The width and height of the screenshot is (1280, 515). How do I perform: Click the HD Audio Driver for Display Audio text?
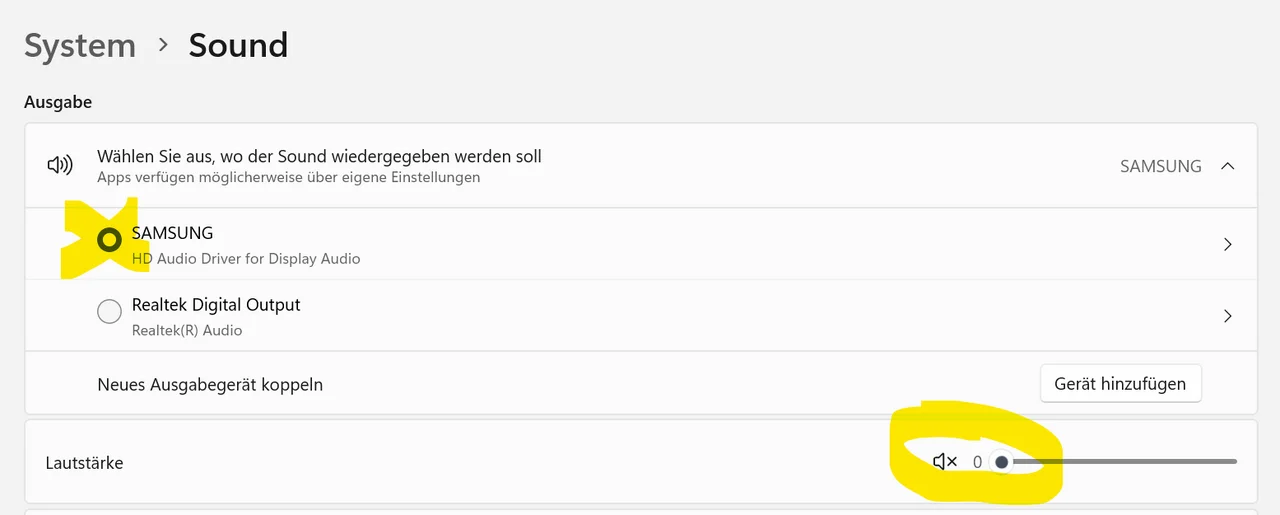coord(246,259)
